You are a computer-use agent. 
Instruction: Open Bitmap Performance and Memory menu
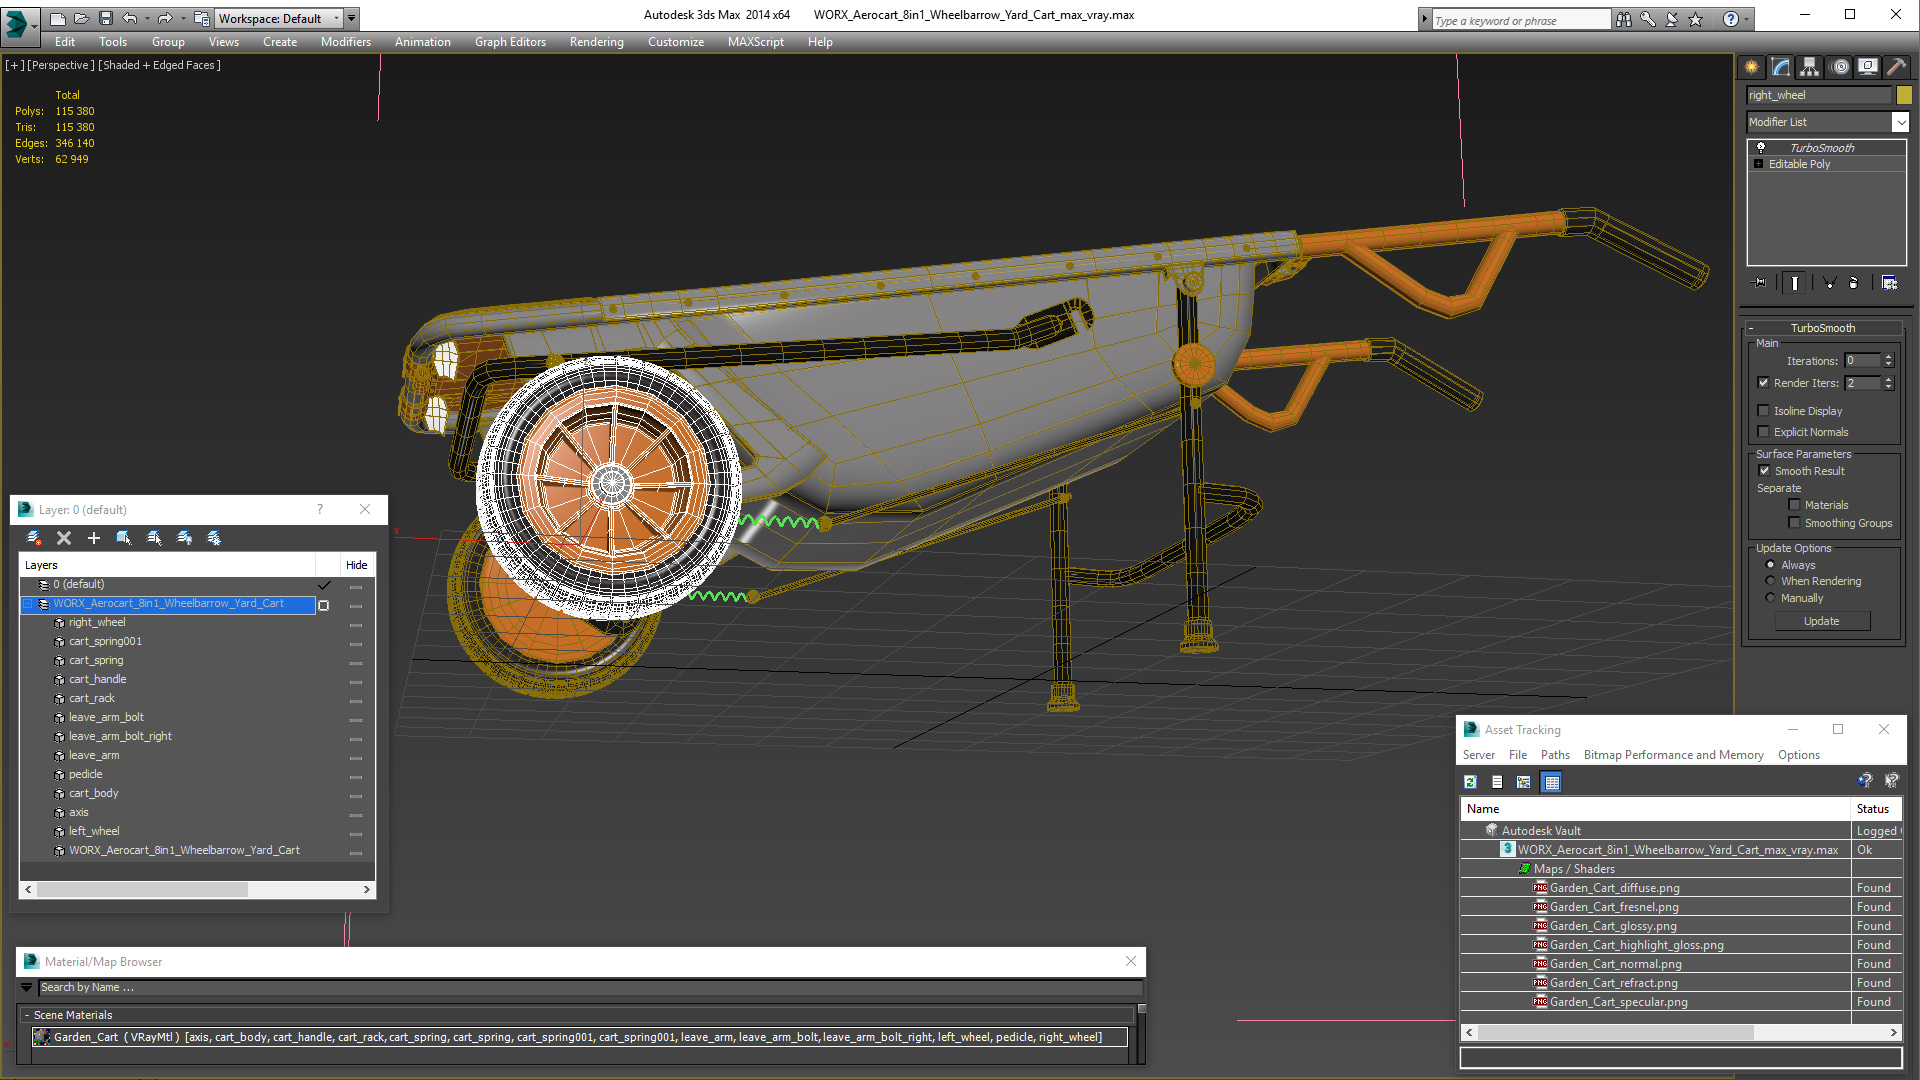pos(1673,755)
